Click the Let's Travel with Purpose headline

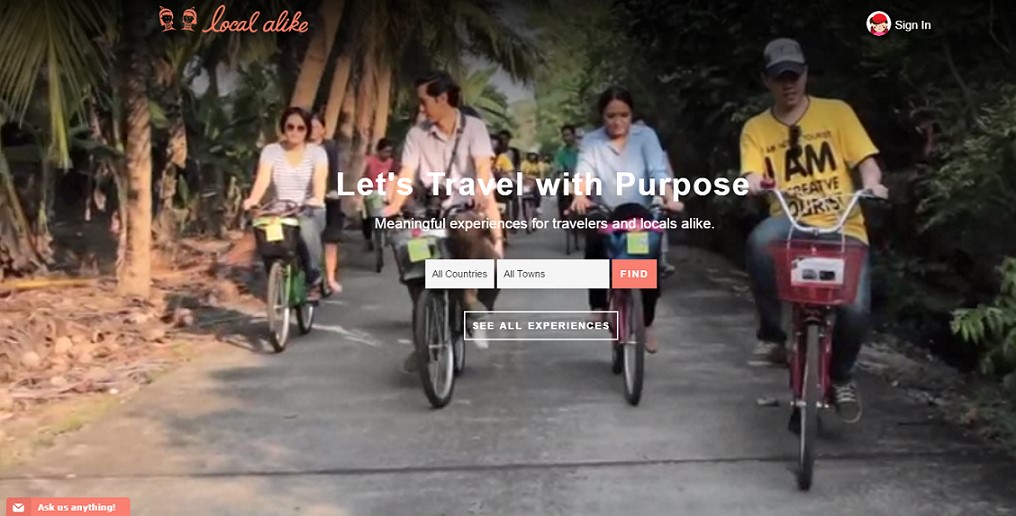[543, 184]
